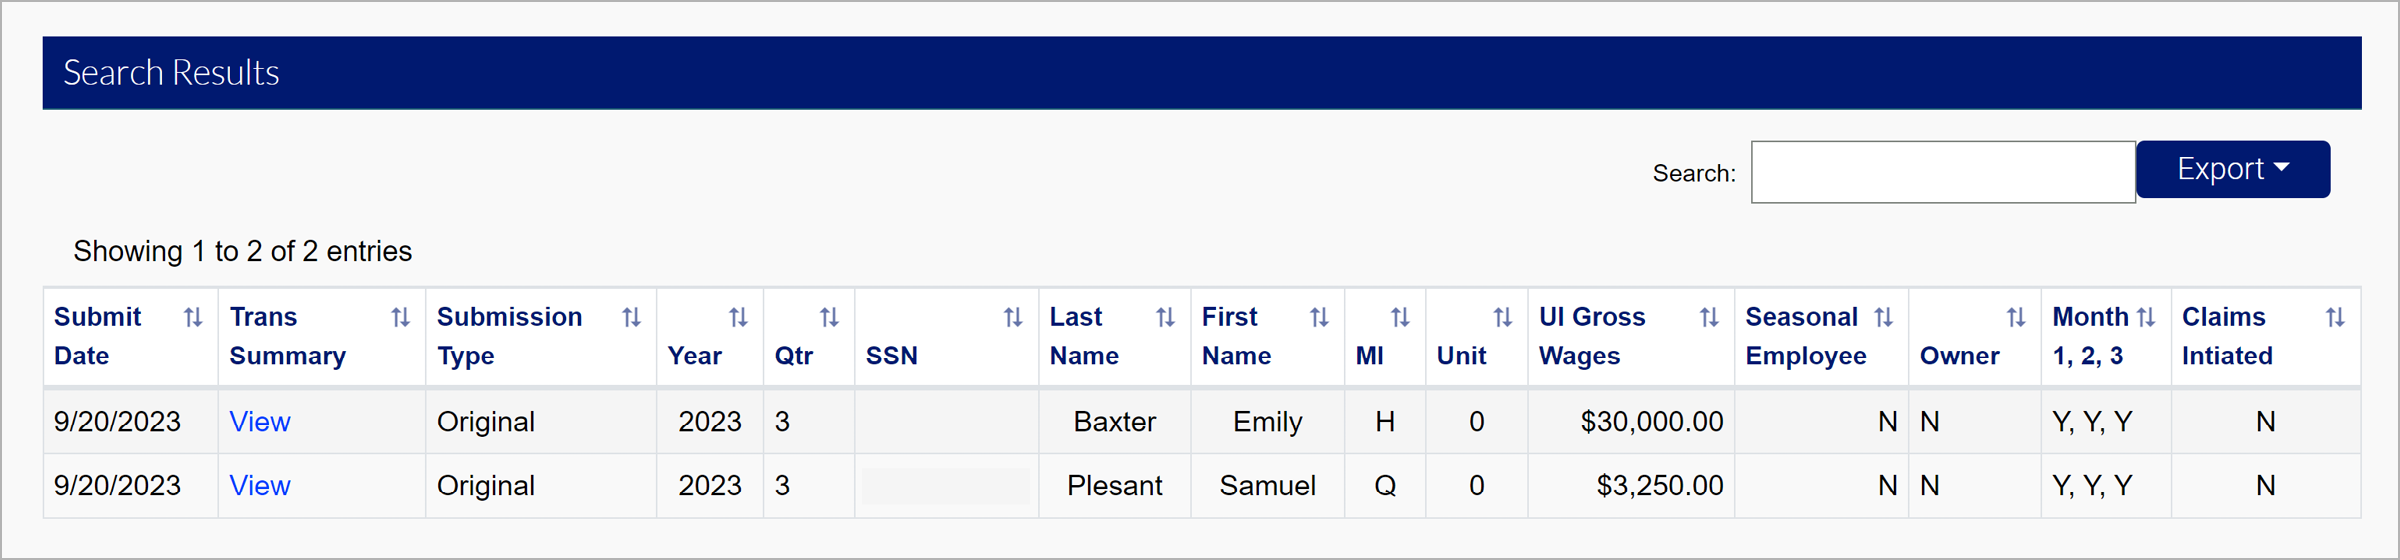Click Seasonal Employee sort arrows icon

(1884, 318)
